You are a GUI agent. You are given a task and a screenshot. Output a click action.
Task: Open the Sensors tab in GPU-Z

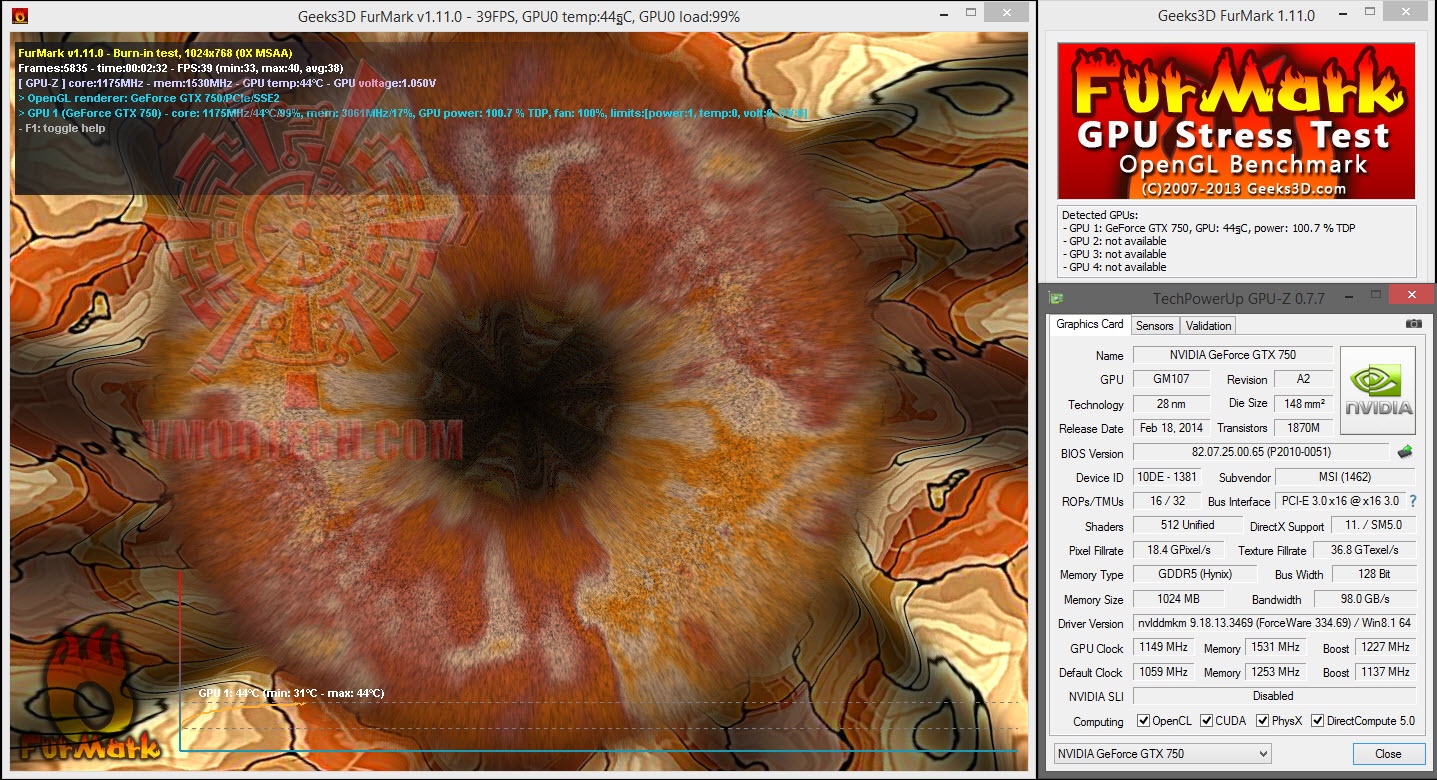[1155, 325]
